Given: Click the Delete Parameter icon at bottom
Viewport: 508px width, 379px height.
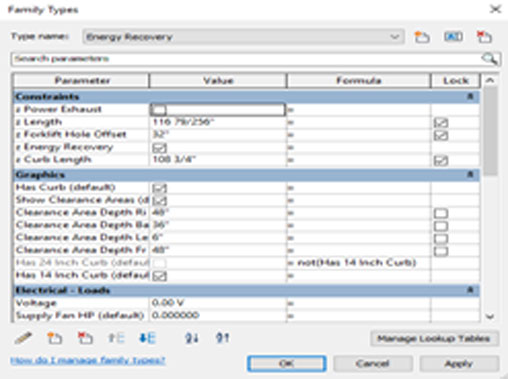Looking at the screenshot, I should 85,338.
